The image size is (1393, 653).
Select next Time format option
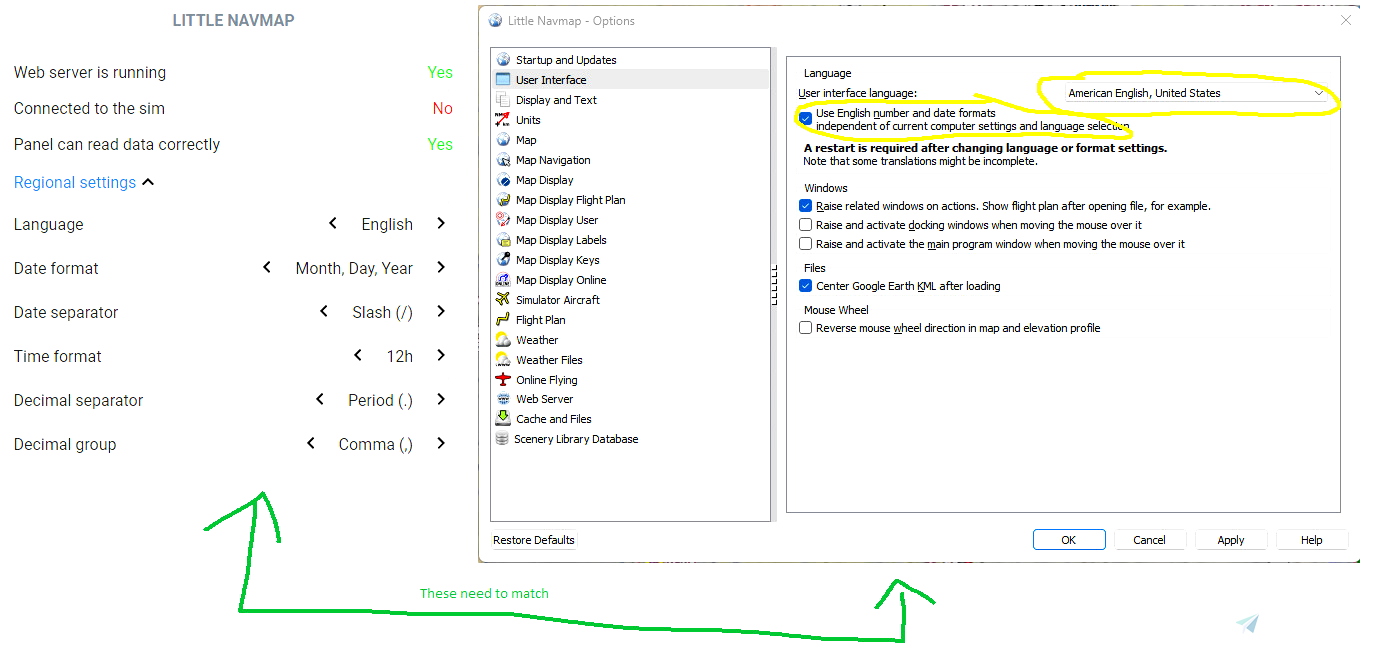pyautogui.click(x=441, y=356)
